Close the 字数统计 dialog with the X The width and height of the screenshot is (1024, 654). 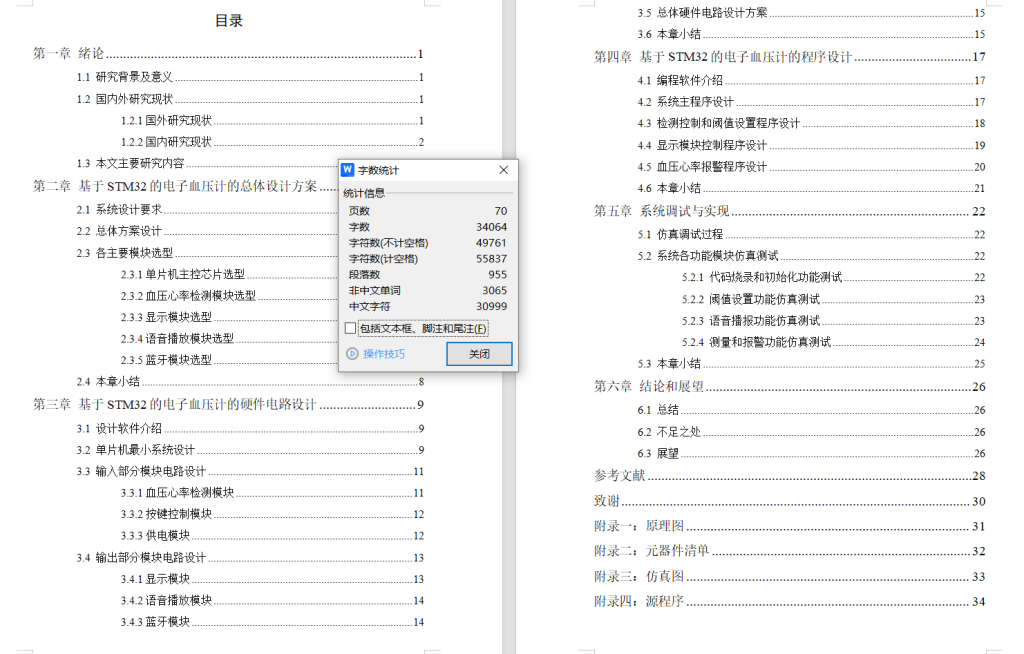pos(504,170)
